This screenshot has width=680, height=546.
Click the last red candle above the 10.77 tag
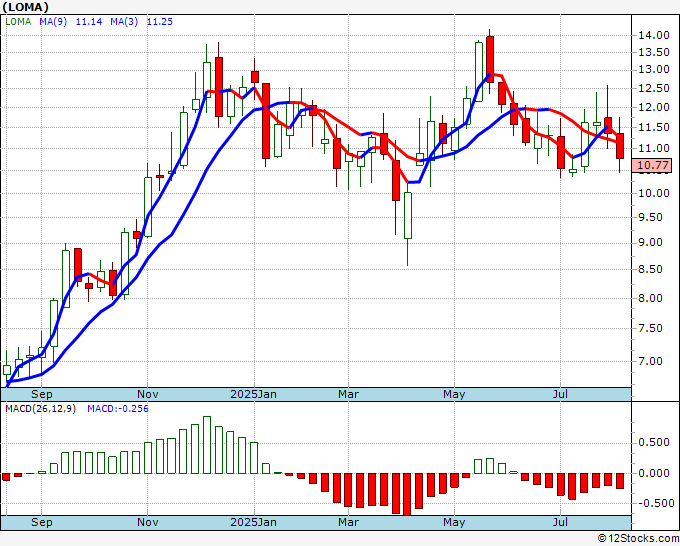click(620, 146)
